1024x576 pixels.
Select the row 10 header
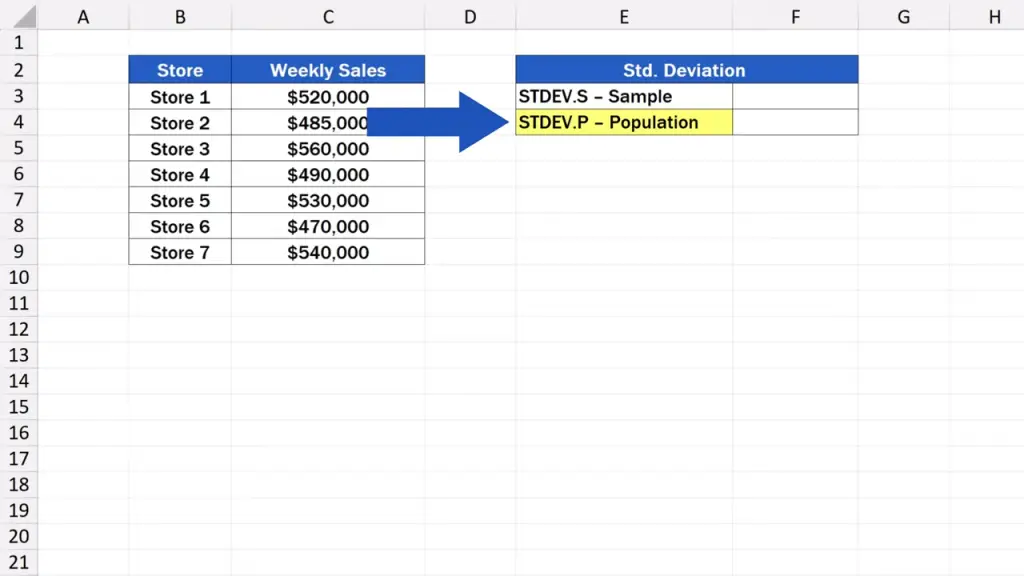tap(18, 277)
